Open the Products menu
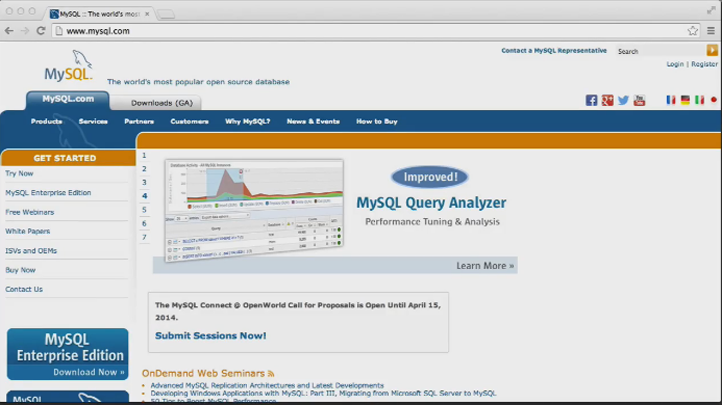The width and height of the screenshot is (722, 405). 47,122
